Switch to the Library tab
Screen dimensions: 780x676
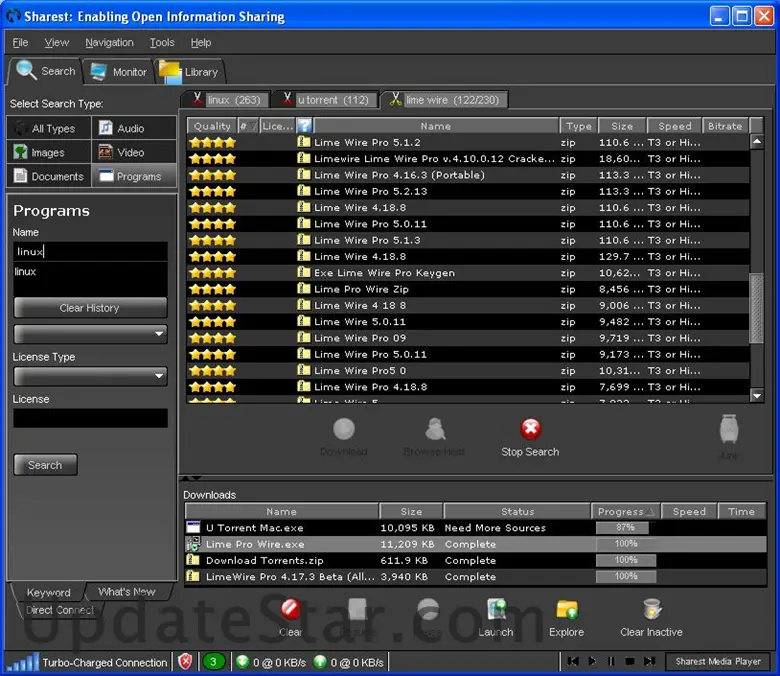coord(190,72)
